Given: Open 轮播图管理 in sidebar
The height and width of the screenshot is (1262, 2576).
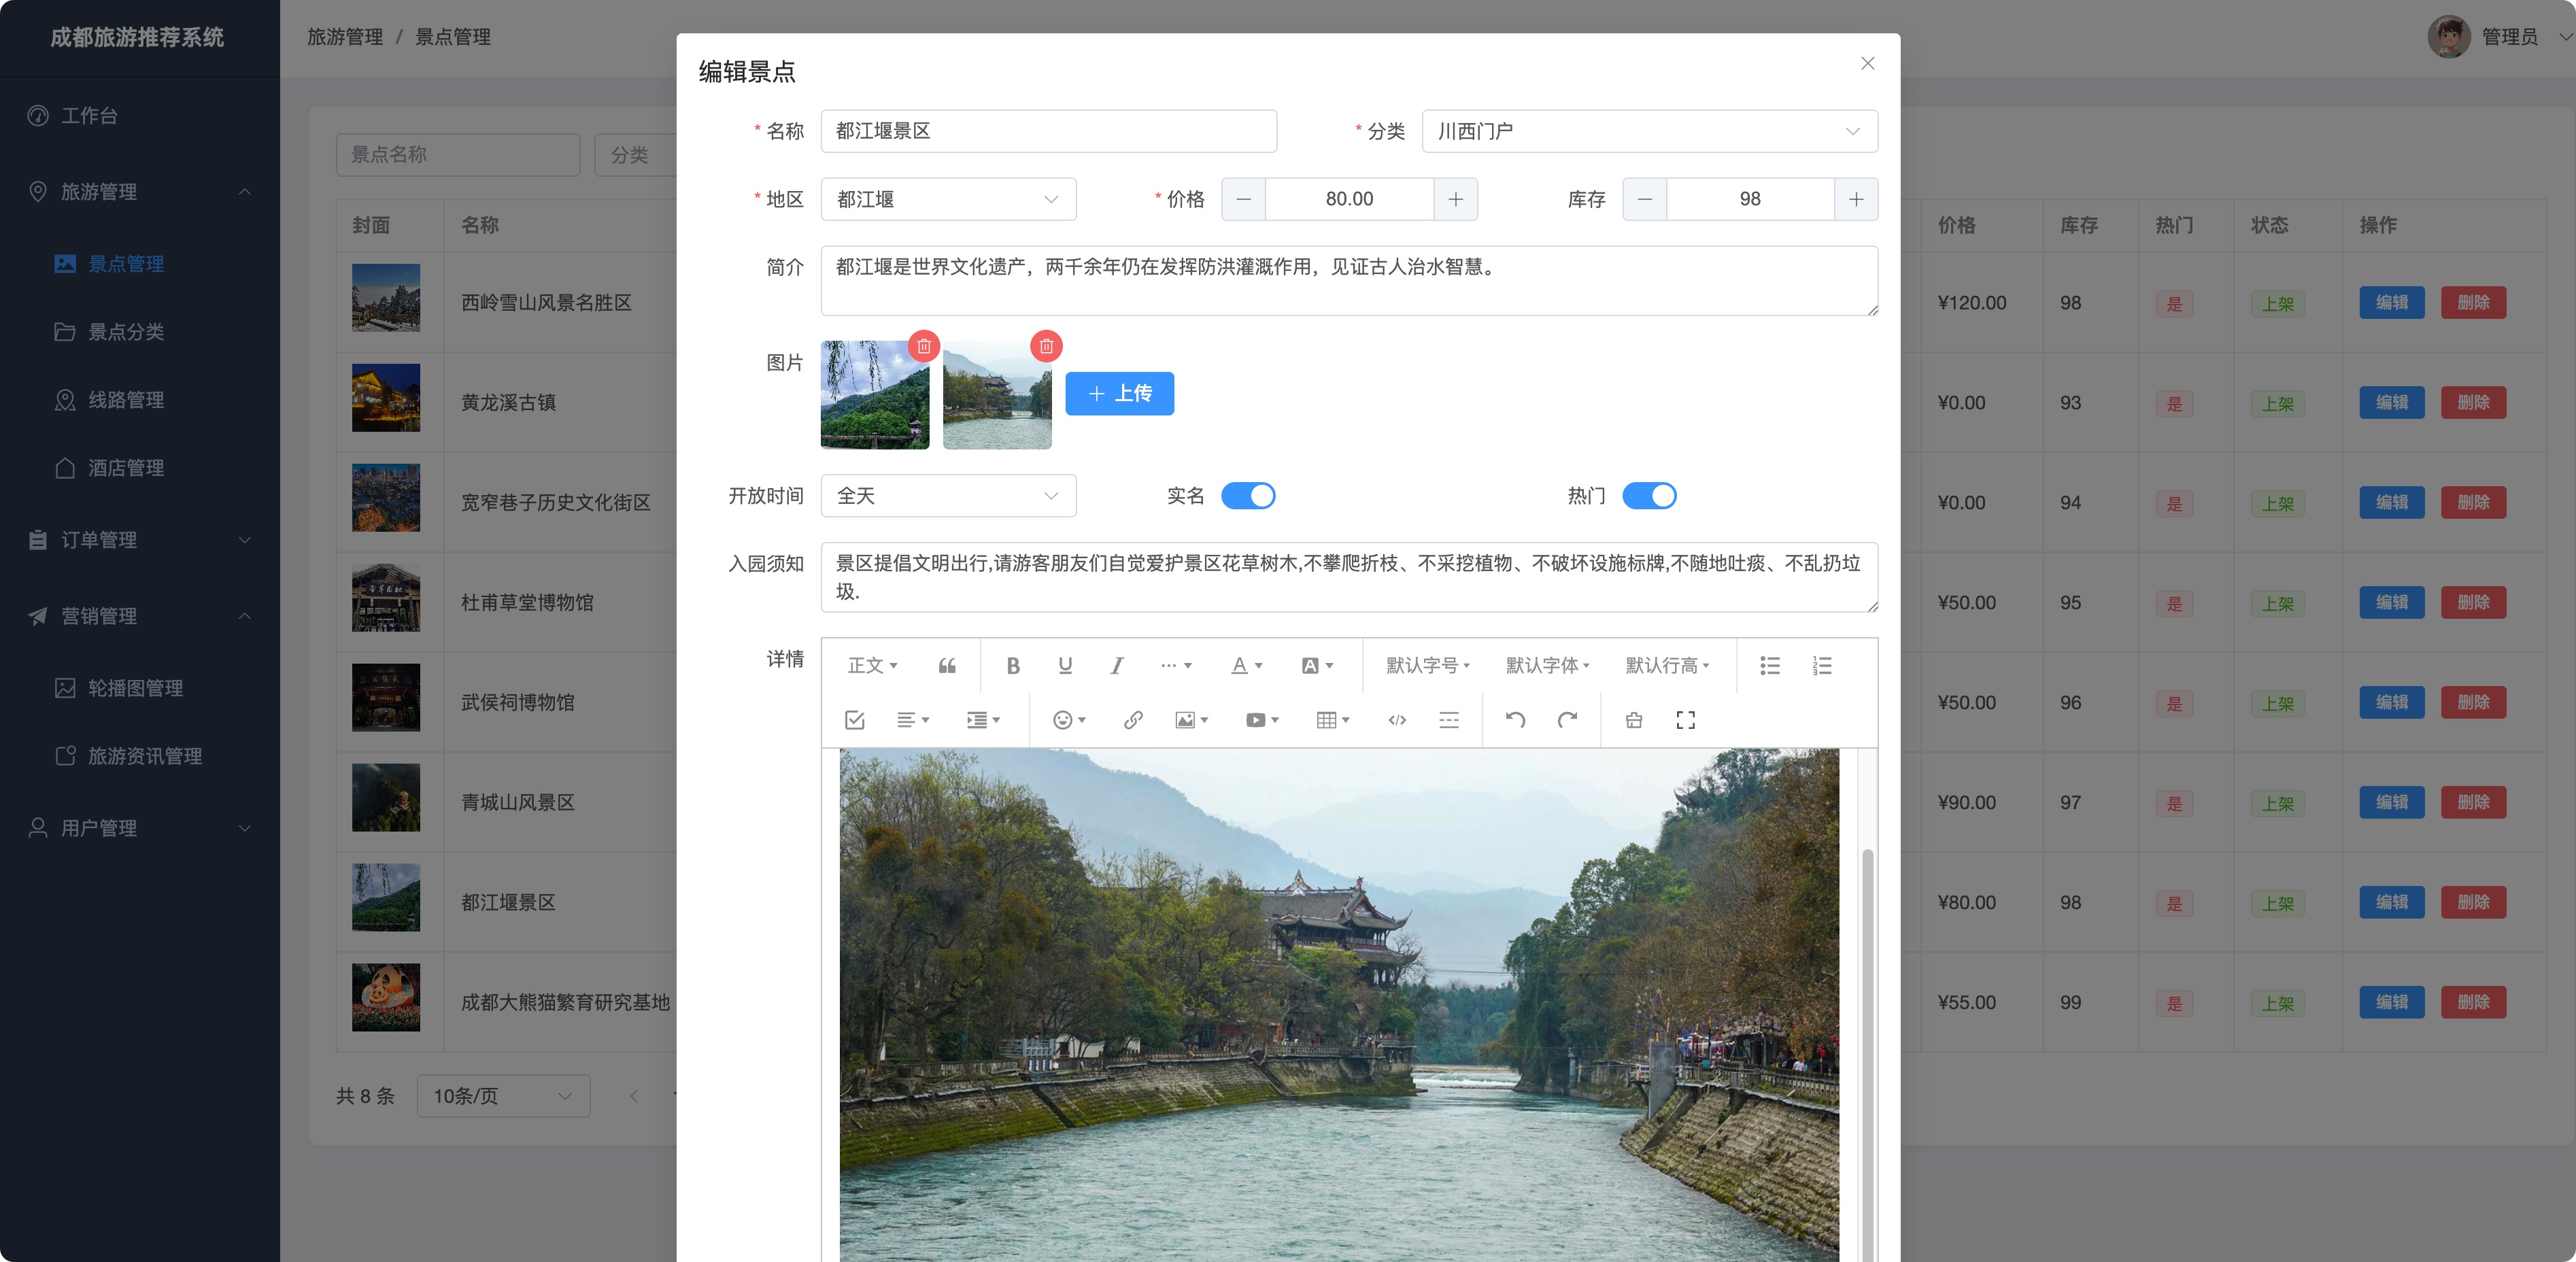Looking at the screenshot, I should pyautogui.click(x=140, y=688).
